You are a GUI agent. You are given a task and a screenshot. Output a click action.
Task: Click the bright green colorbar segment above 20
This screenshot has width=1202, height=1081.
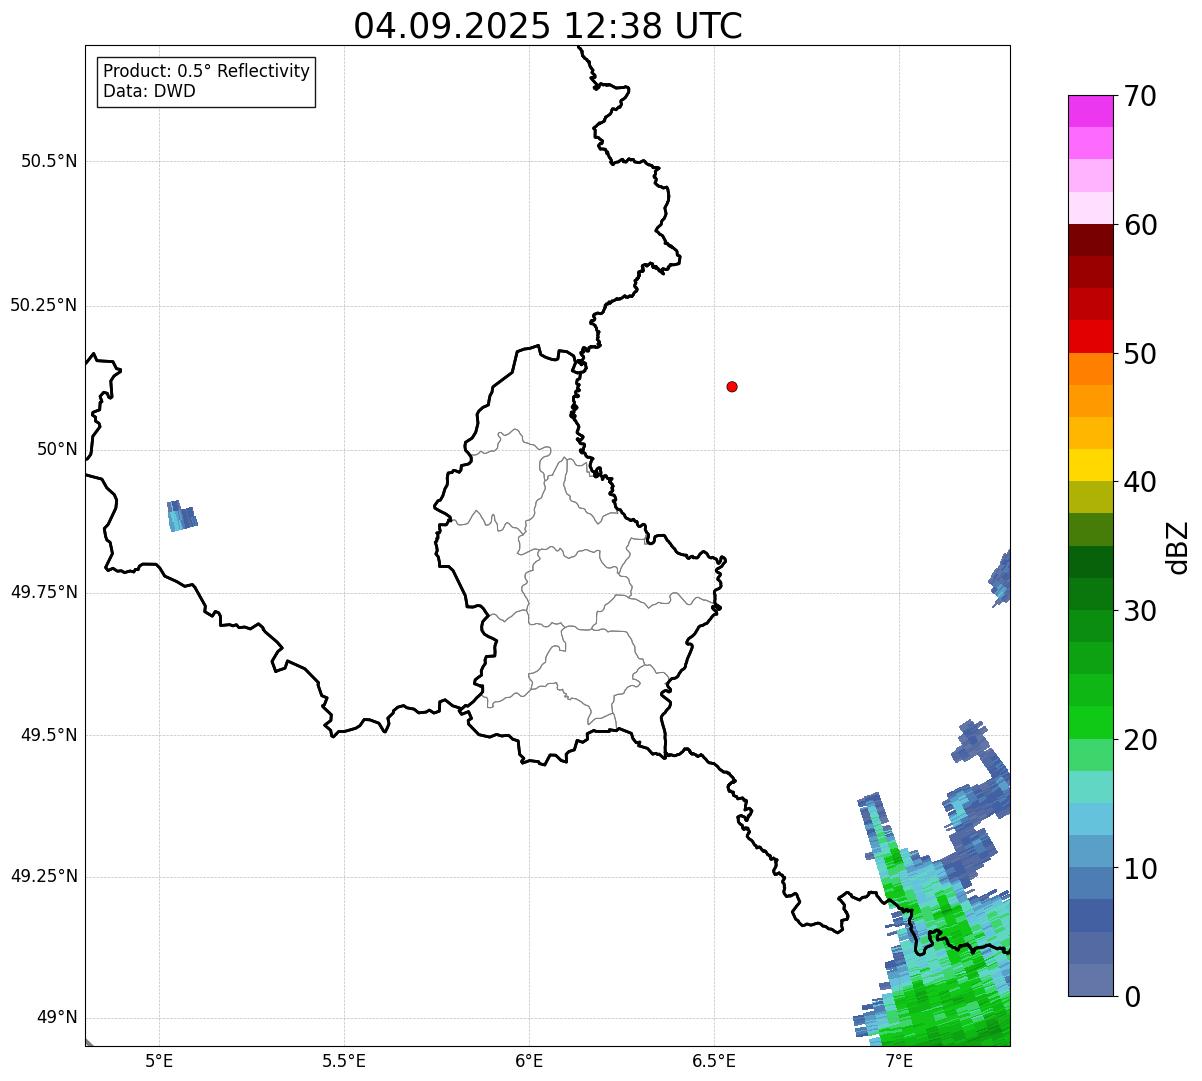1090,723
